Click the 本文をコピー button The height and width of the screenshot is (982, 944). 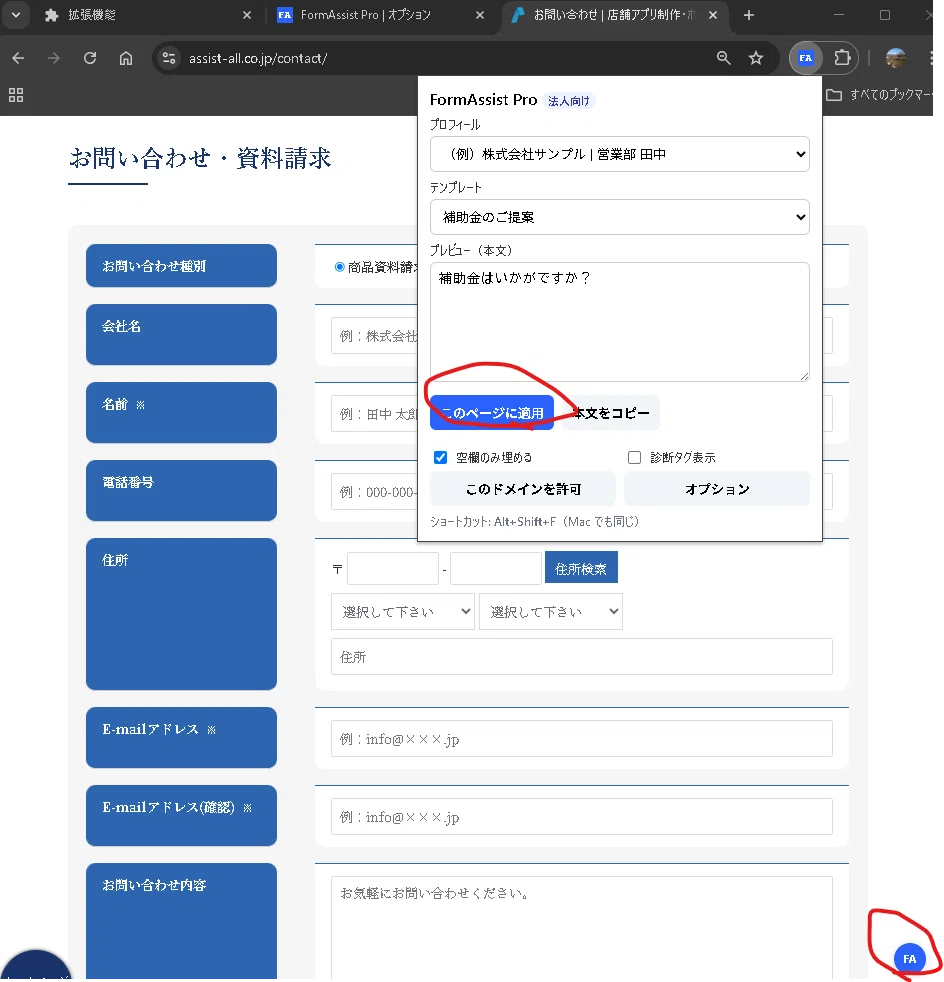pyautogui.click(x=611, y=413)
